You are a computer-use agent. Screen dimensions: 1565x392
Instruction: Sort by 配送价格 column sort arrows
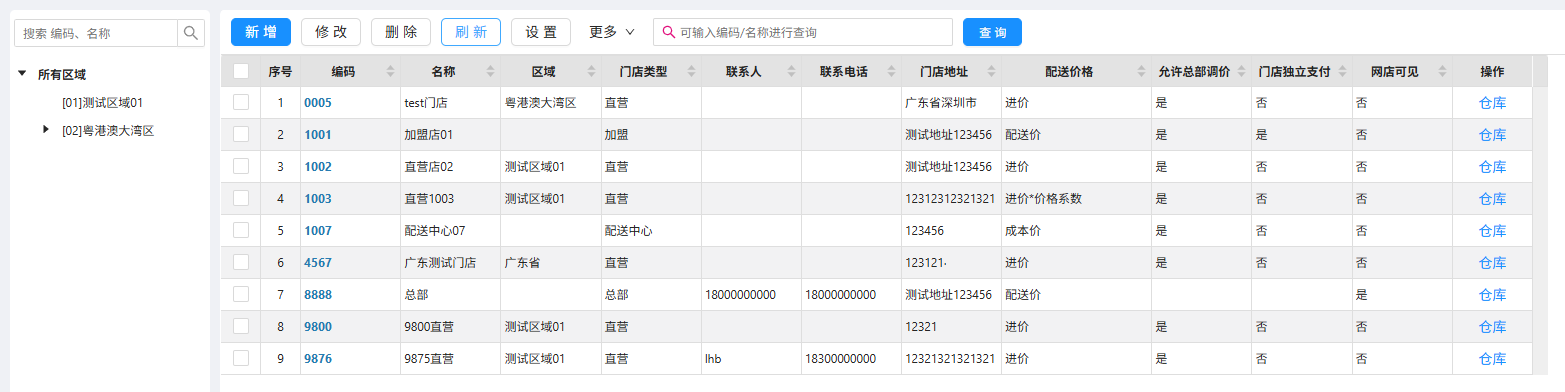(x=1140, y=71)
